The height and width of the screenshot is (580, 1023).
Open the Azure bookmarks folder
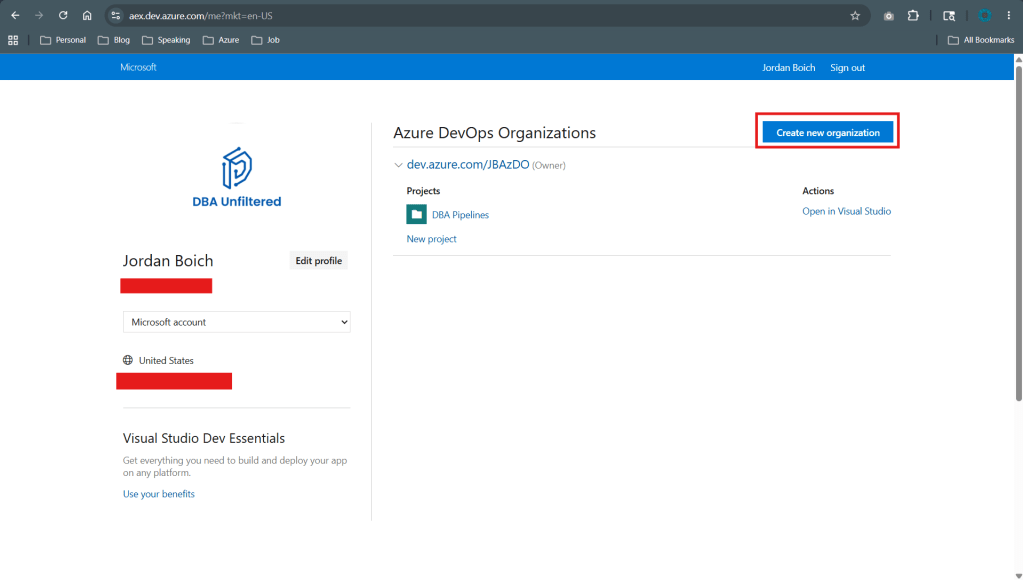(x=221, y=40)
